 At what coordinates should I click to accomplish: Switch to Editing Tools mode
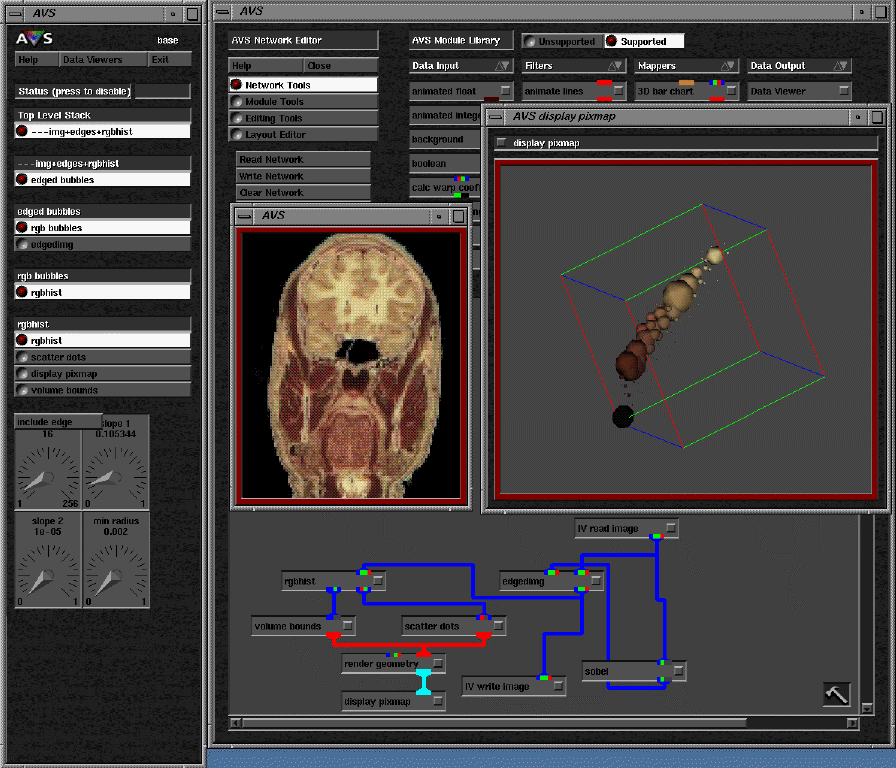303,118
